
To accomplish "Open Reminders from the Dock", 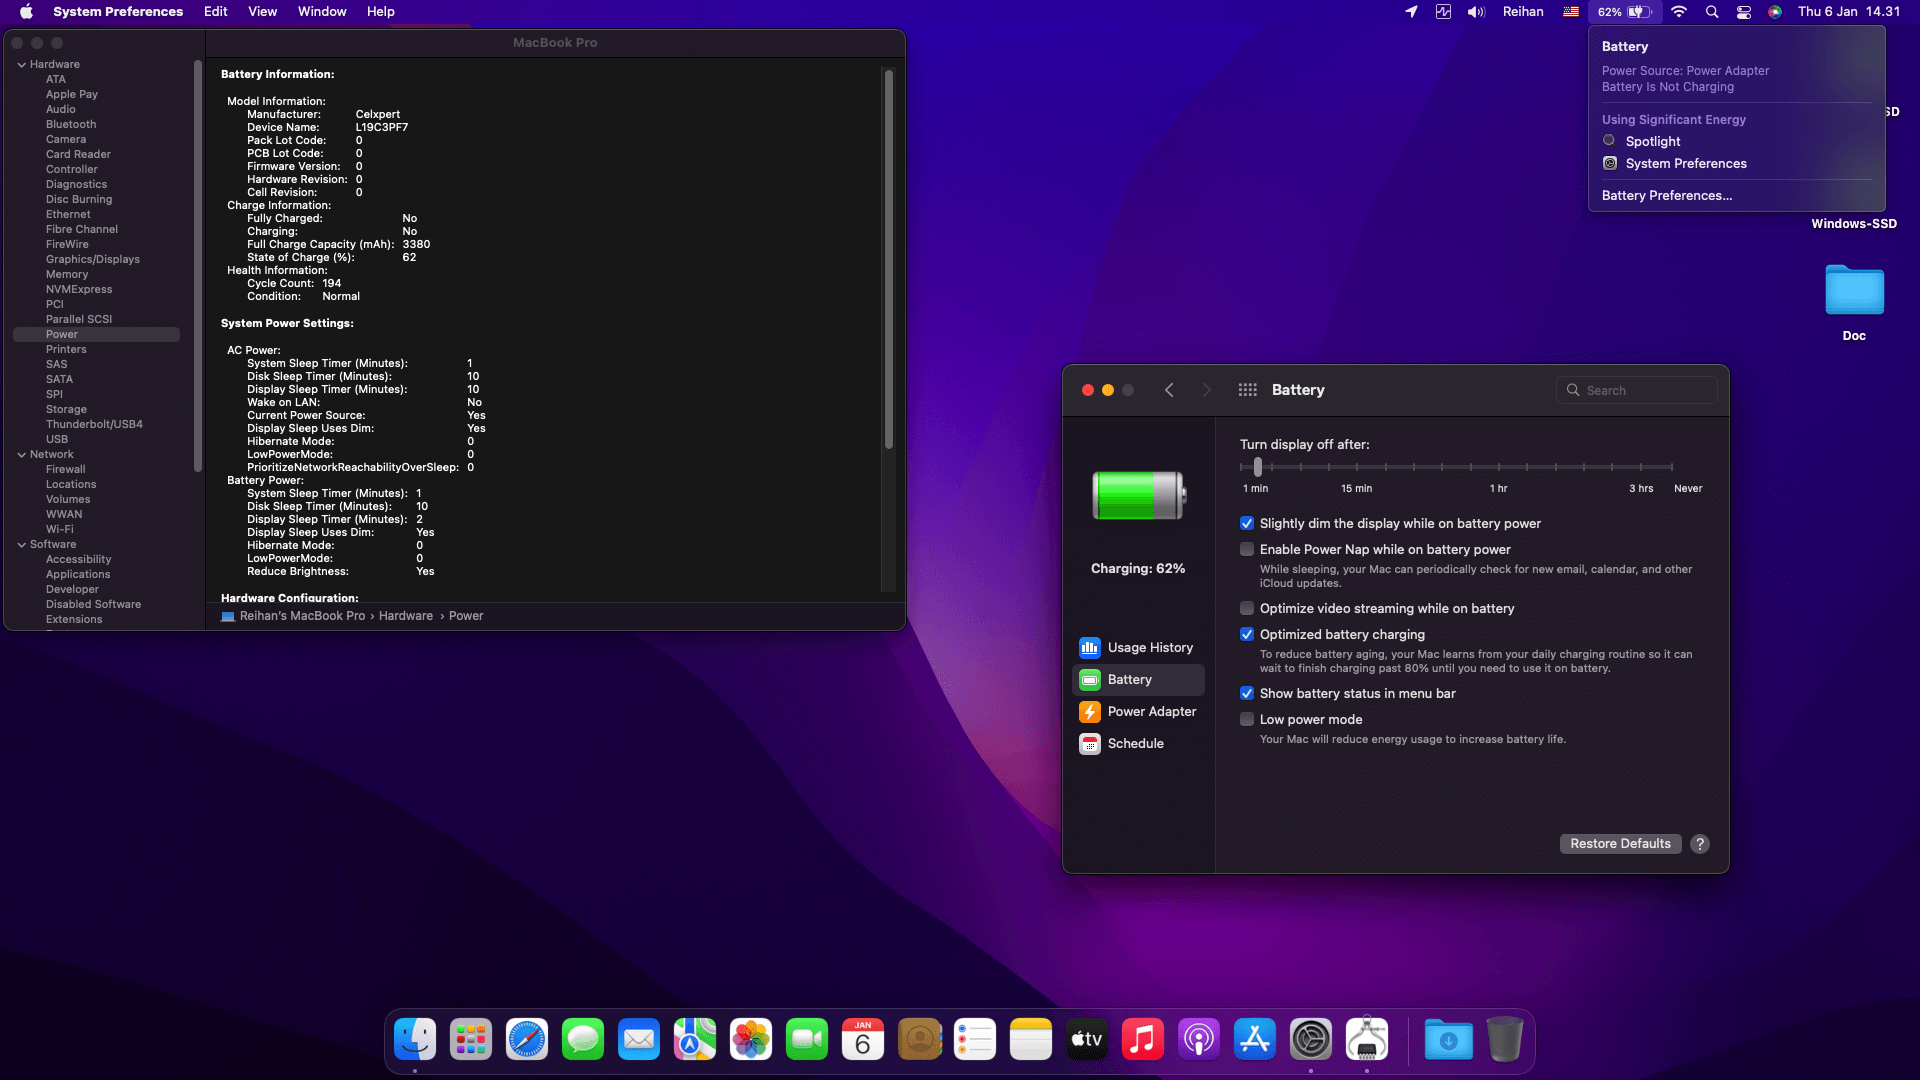I will tap(975, 1040).
